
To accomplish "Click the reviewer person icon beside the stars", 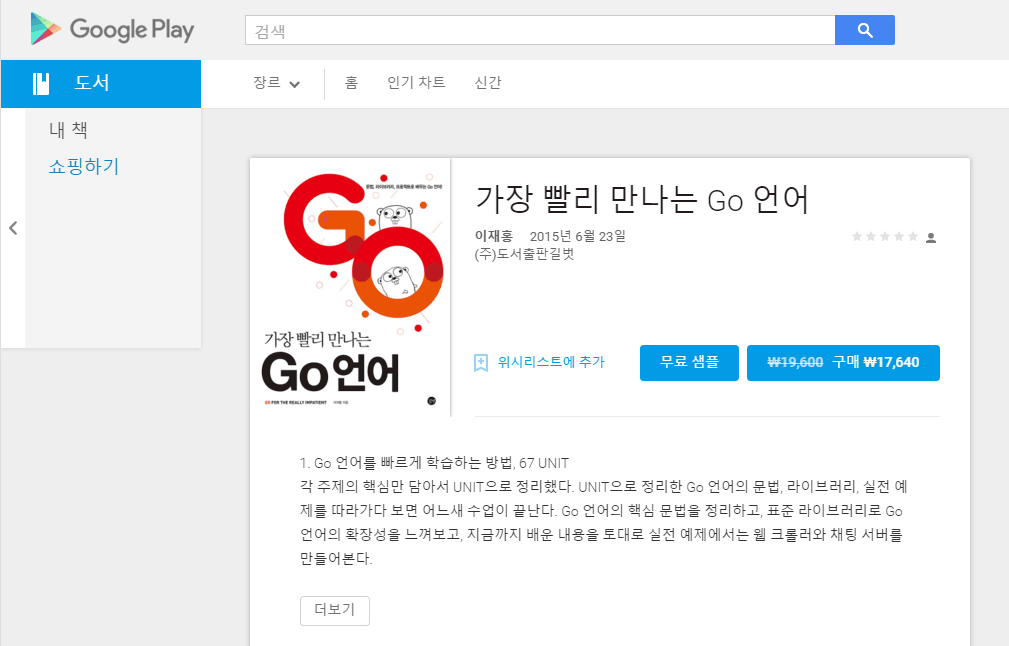I will [931, 238].
